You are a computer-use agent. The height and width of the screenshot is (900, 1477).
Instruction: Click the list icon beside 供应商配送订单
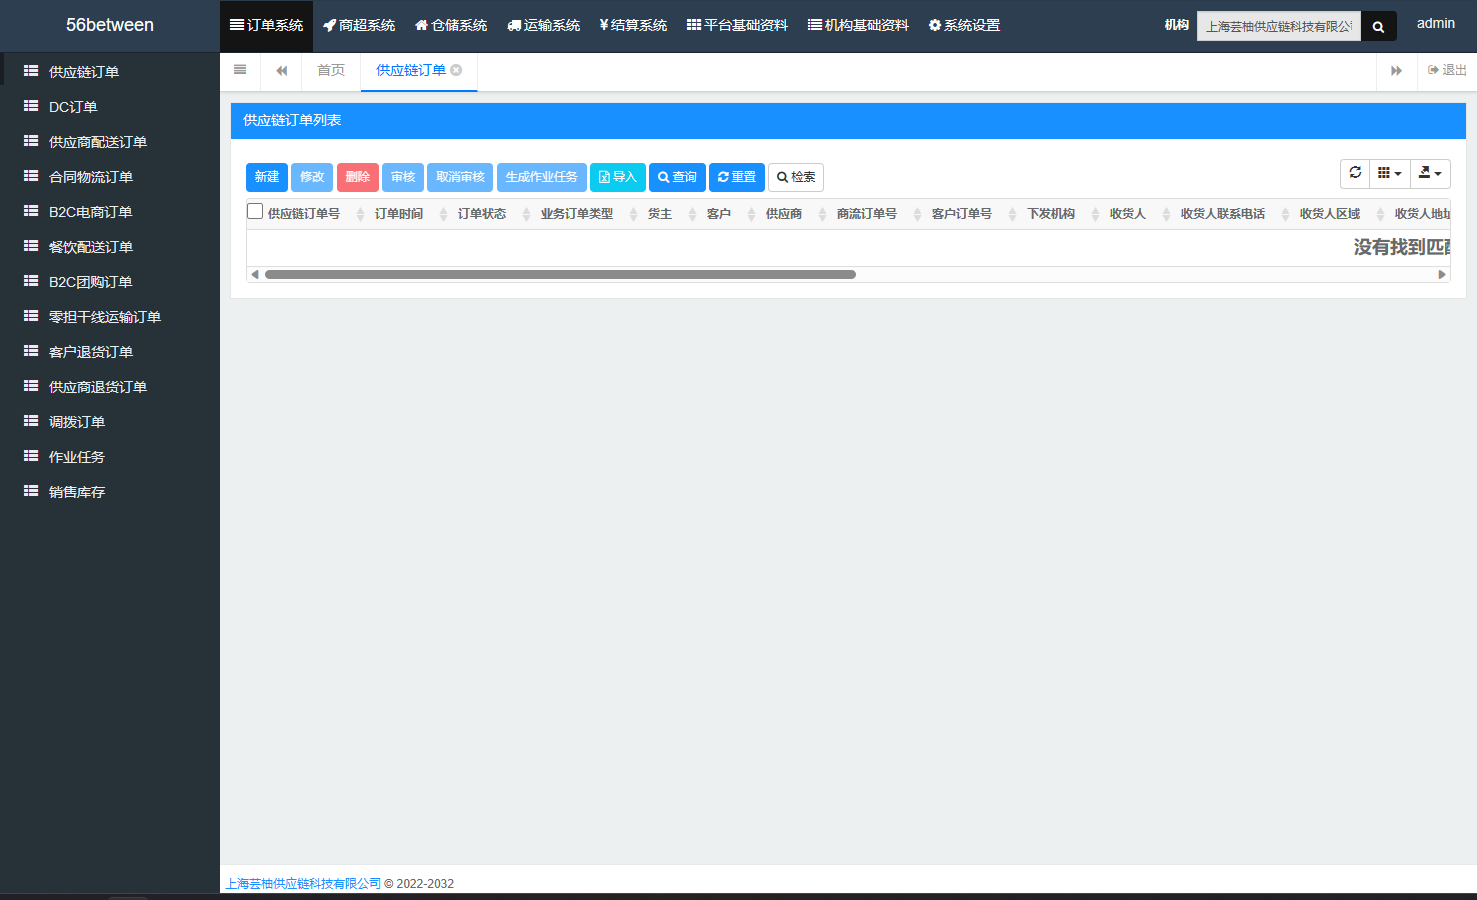click(31, 141)
